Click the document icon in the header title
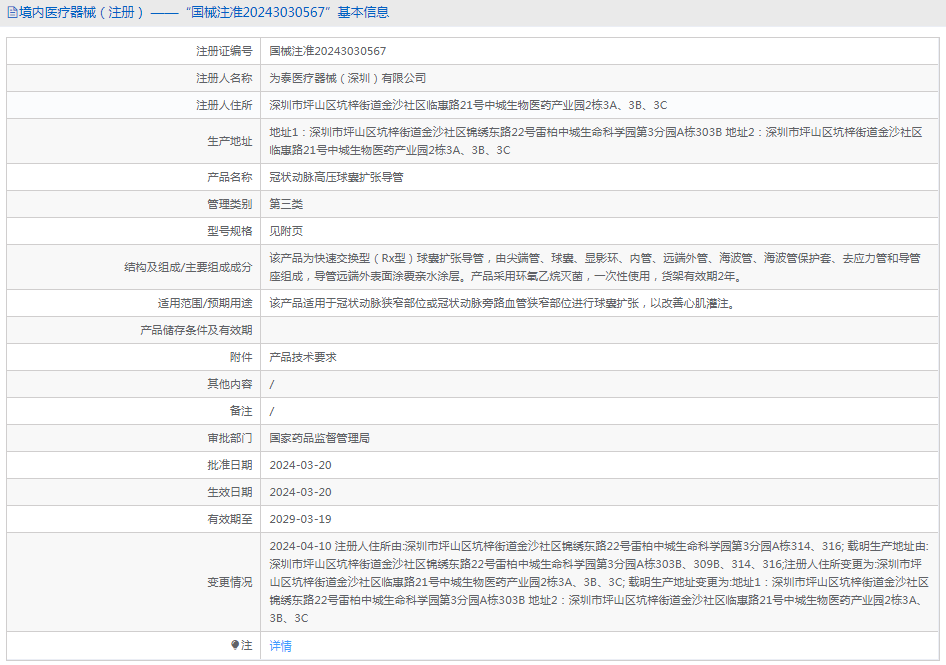The height and width of the screenshot is (665, 946). click(12, 12)
